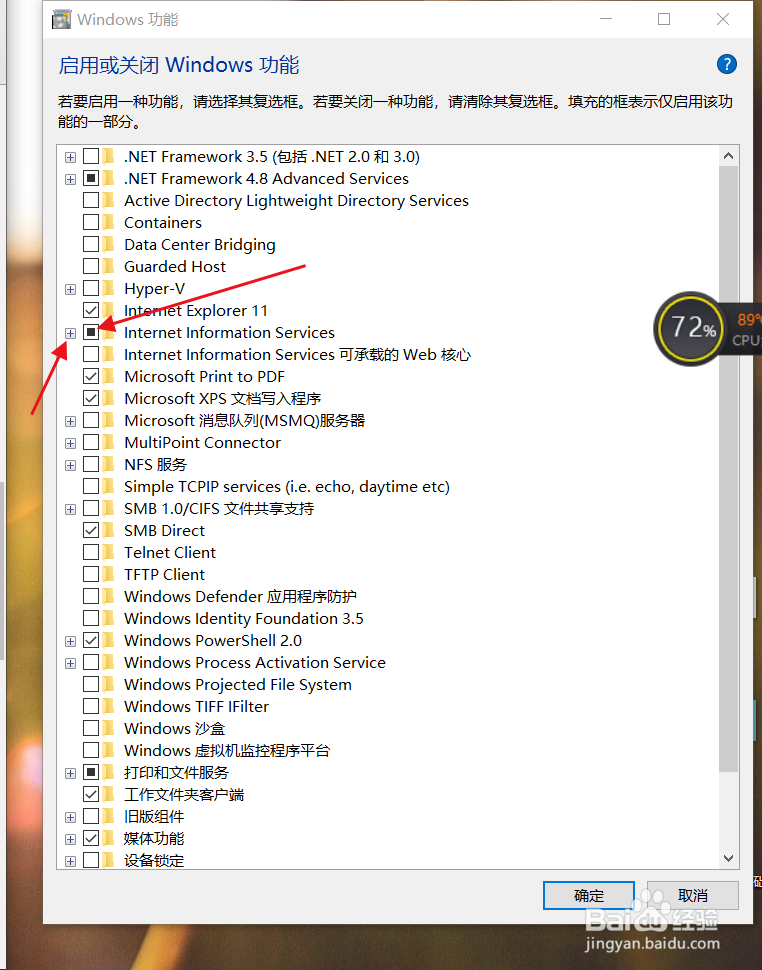Uncheck Internet Explorer 11

[x=91, y=310]
